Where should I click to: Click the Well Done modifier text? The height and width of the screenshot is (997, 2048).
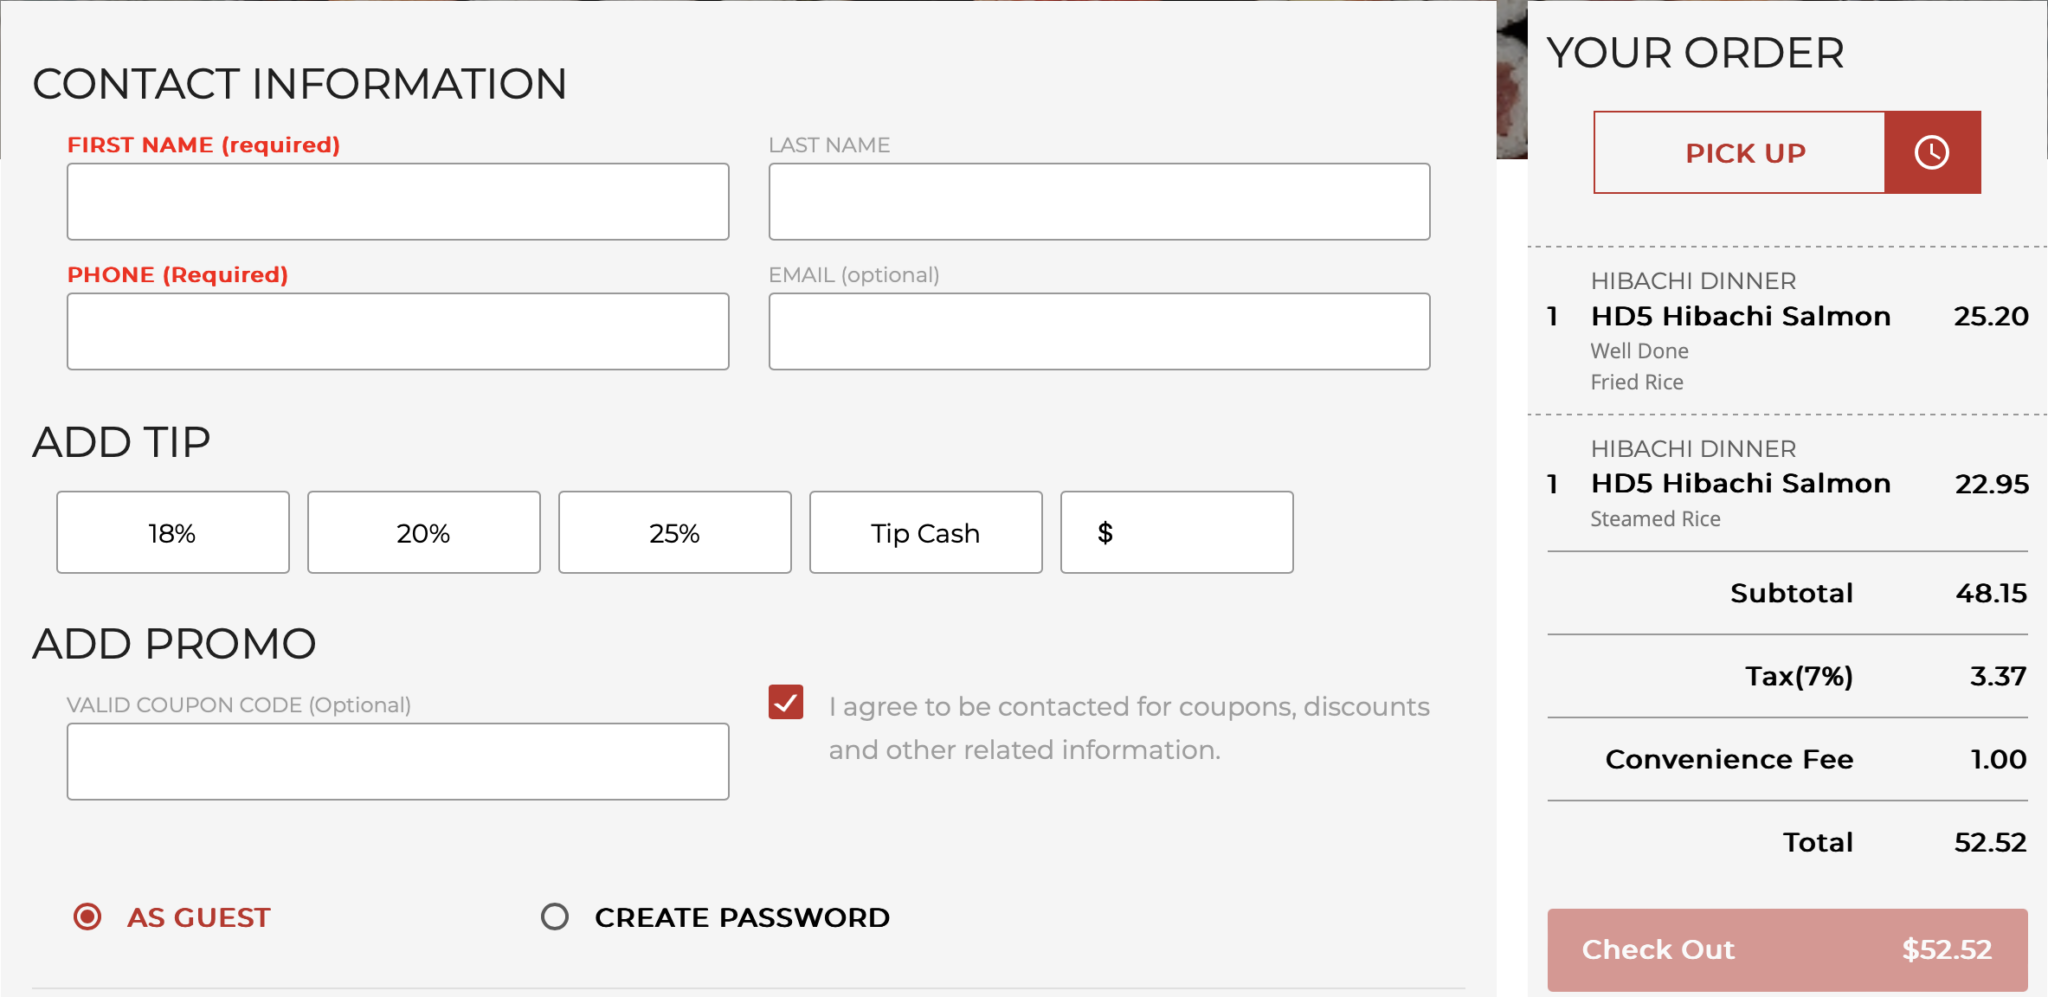coord(1639,351)
